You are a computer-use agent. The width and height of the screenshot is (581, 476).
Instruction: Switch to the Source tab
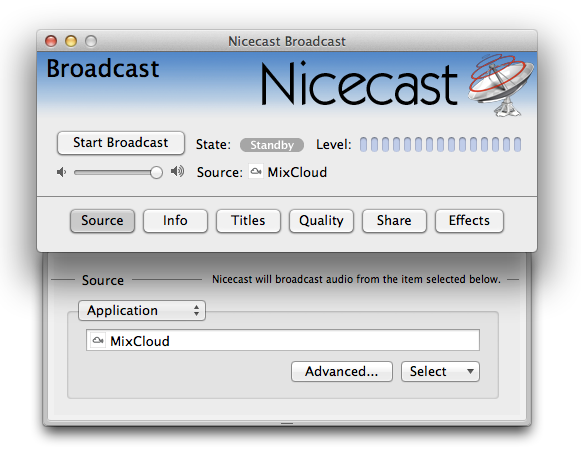pos(102,221)
